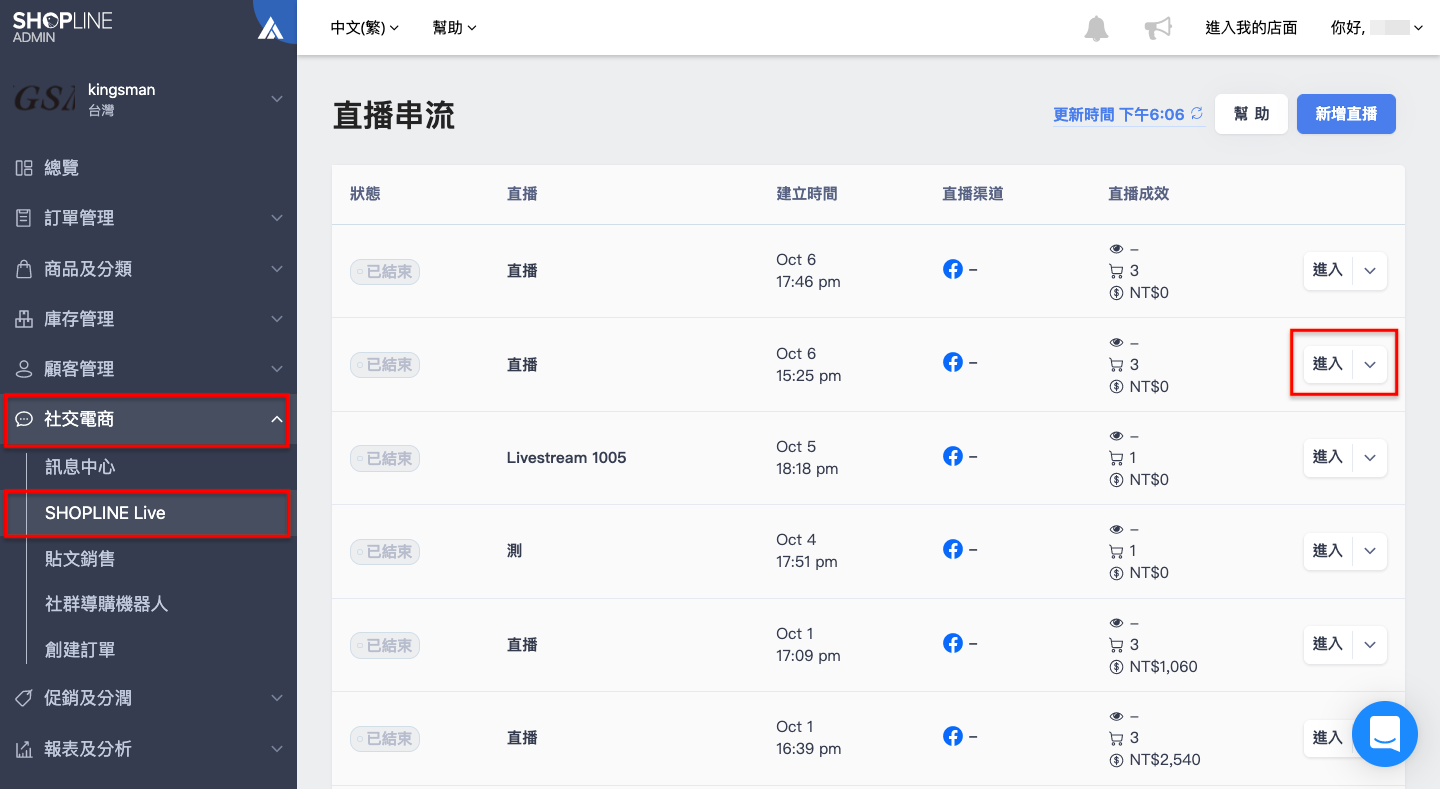Open the blue chat support bubble
This screenshot has height=789, width=1440.
click(x=1385, y=734)
